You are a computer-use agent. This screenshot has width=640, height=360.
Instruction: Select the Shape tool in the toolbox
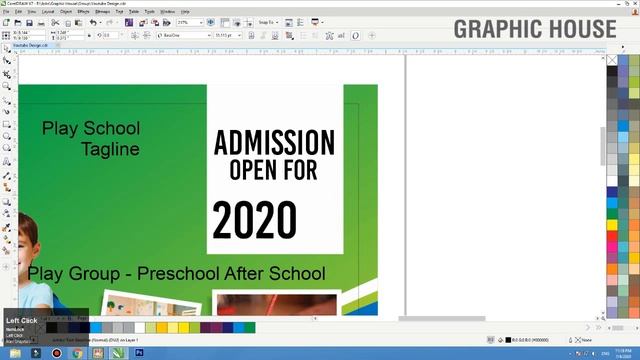pyautogui.click(x=7, y=61)
